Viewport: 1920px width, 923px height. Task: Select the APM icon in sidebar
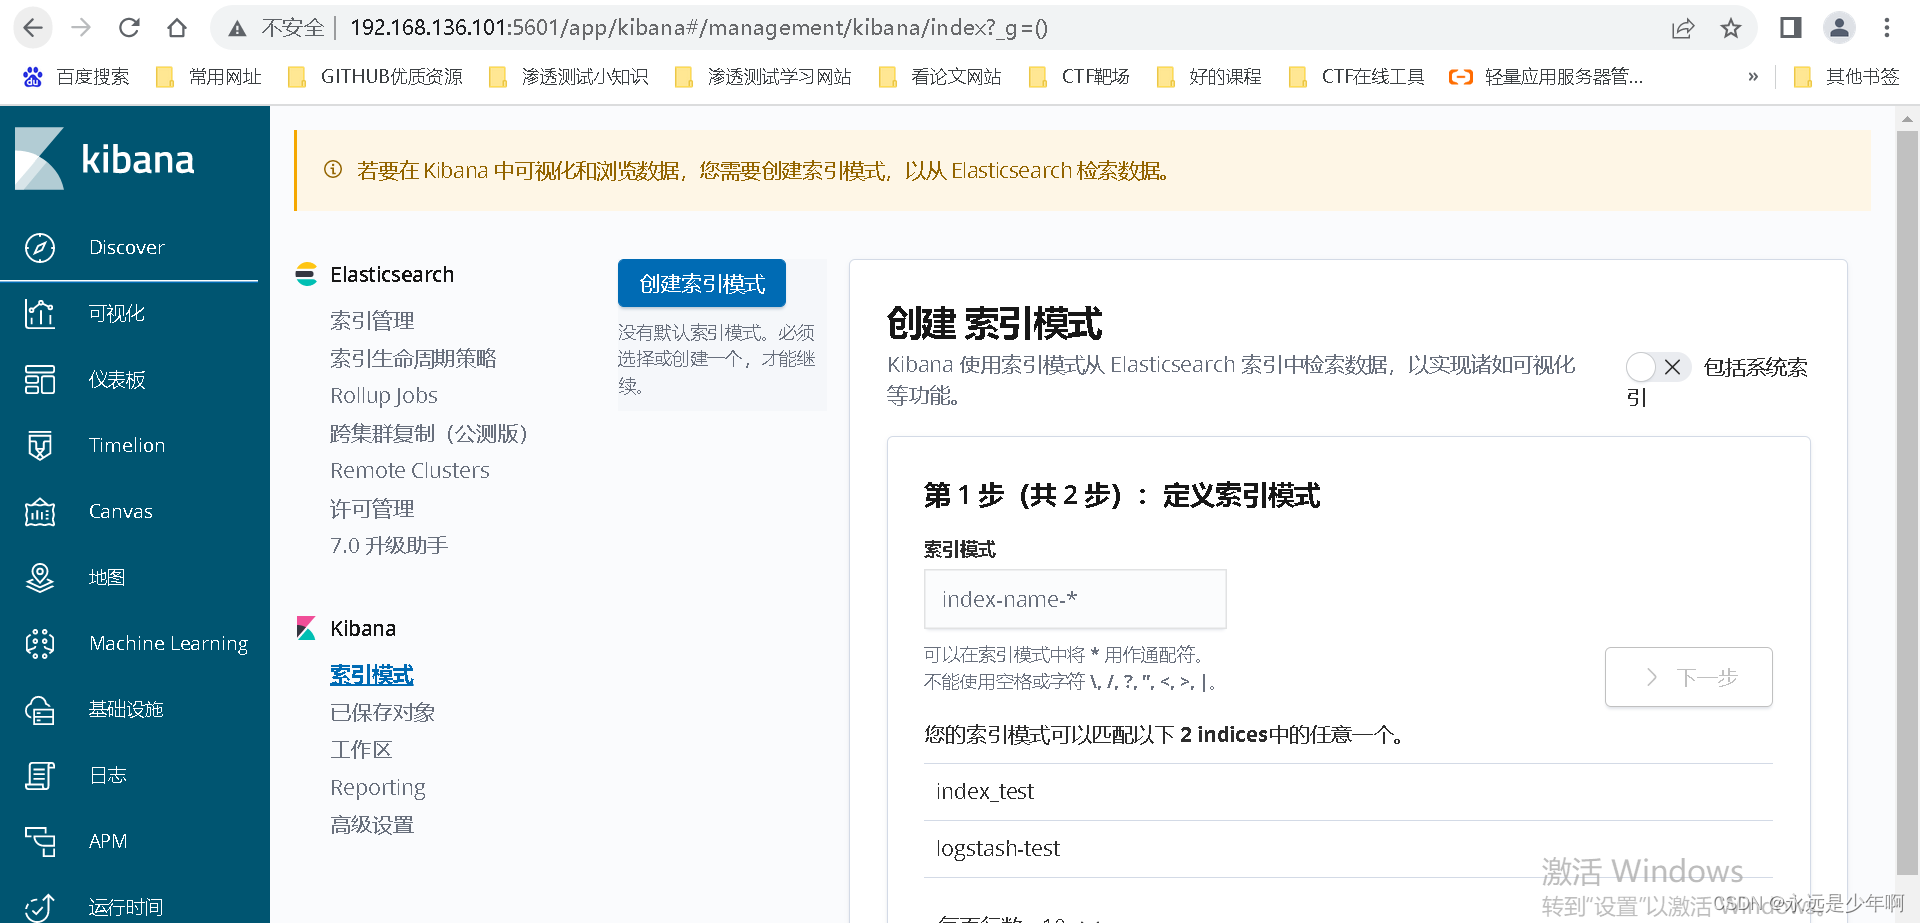[x=40, y=841]
